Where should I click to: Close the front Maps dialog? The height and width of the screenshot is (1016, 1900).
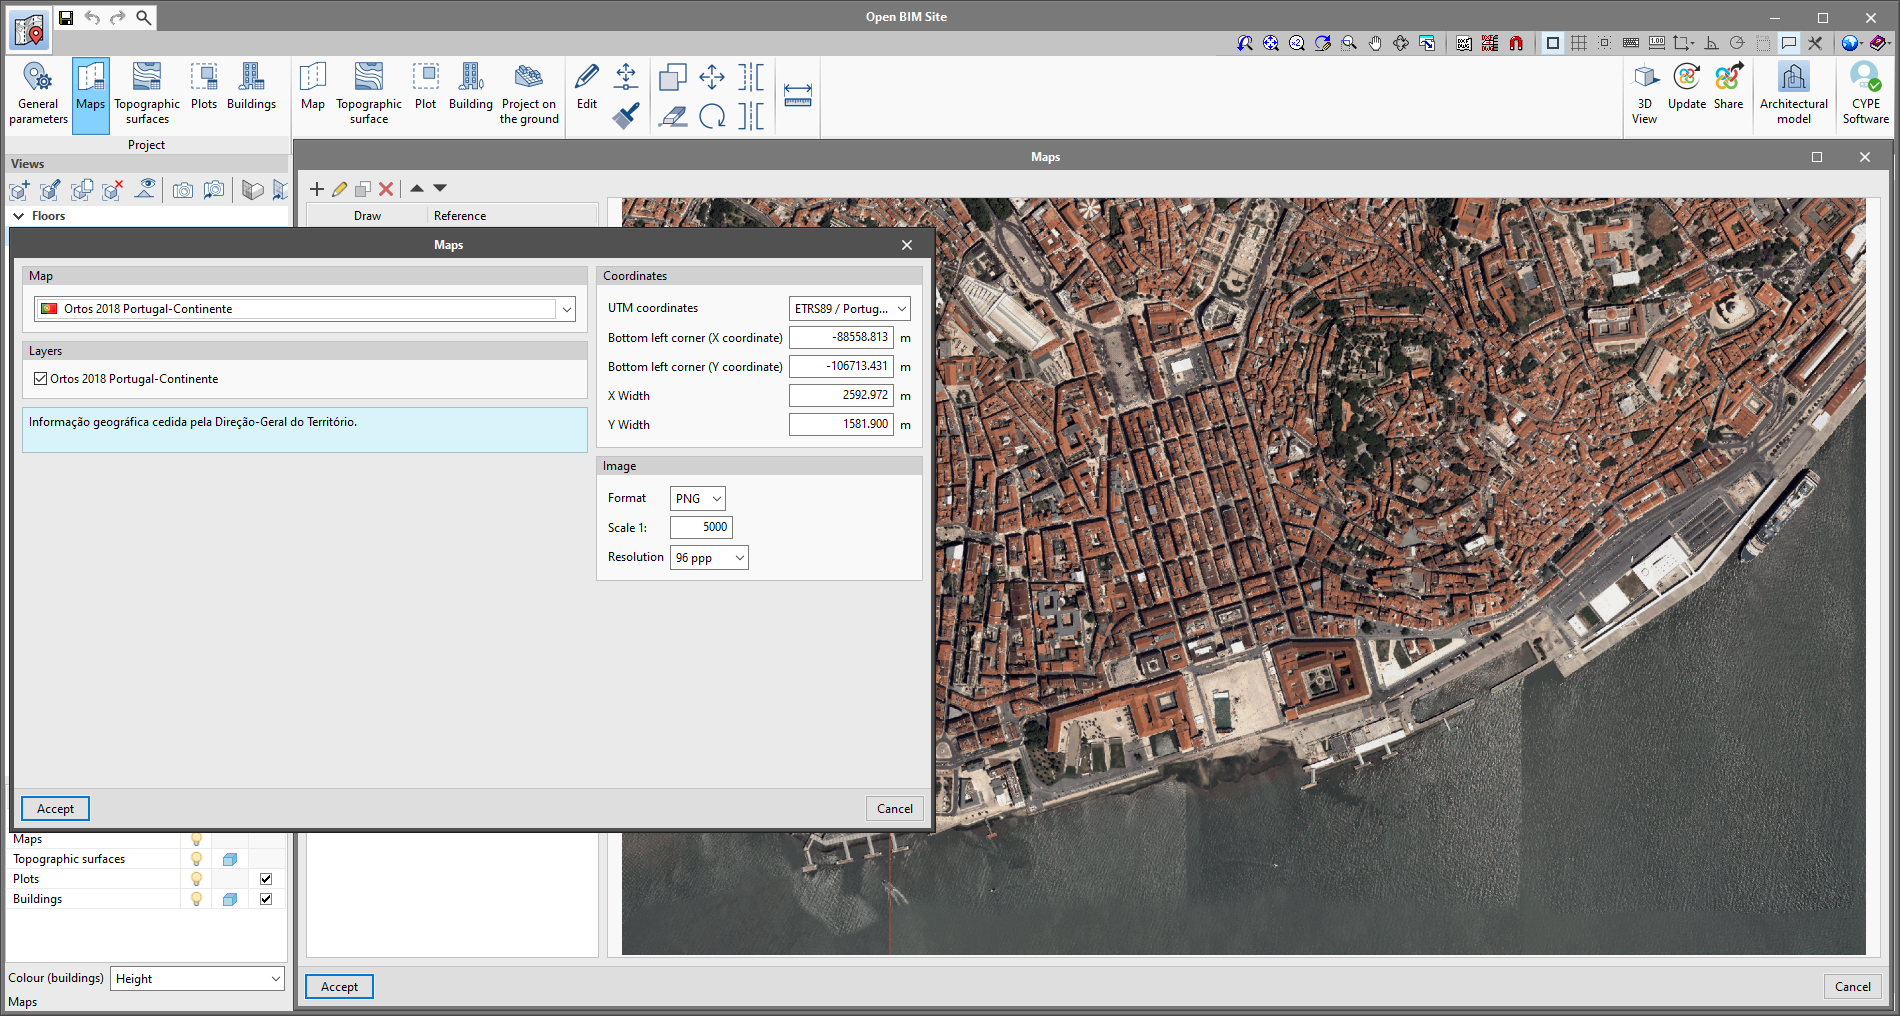click(x=907, y=245)
